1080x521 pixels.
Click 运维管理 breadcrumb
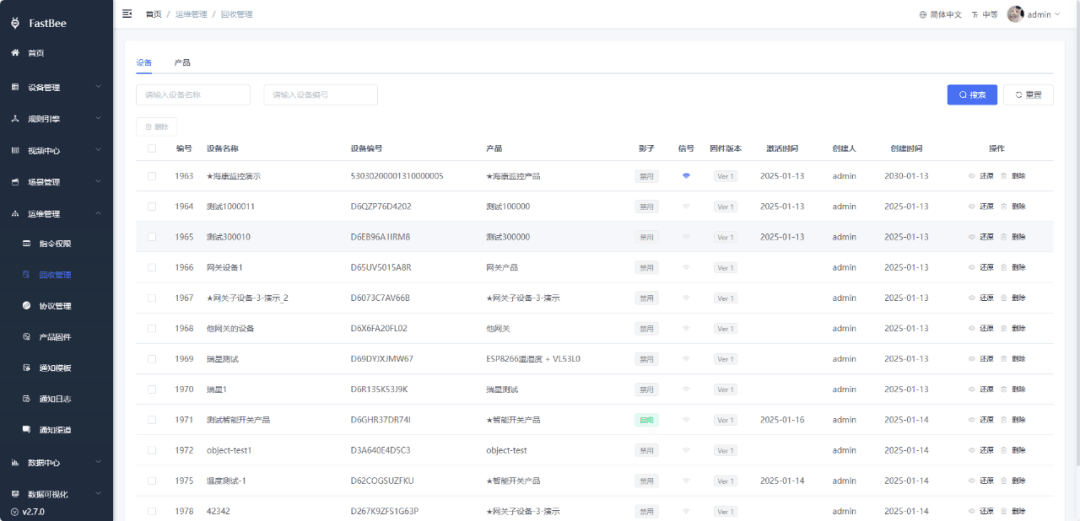(x=191, y=14)
